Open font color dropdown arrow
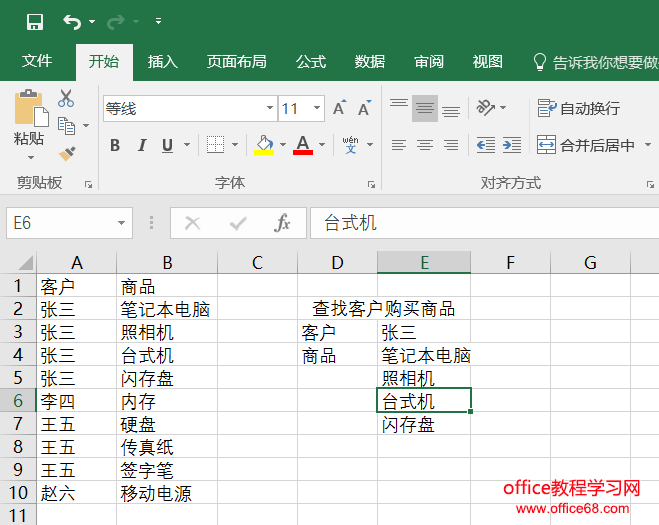Image resolution: width=659 pixels, height=525 pixels. [x=322, y=145]
